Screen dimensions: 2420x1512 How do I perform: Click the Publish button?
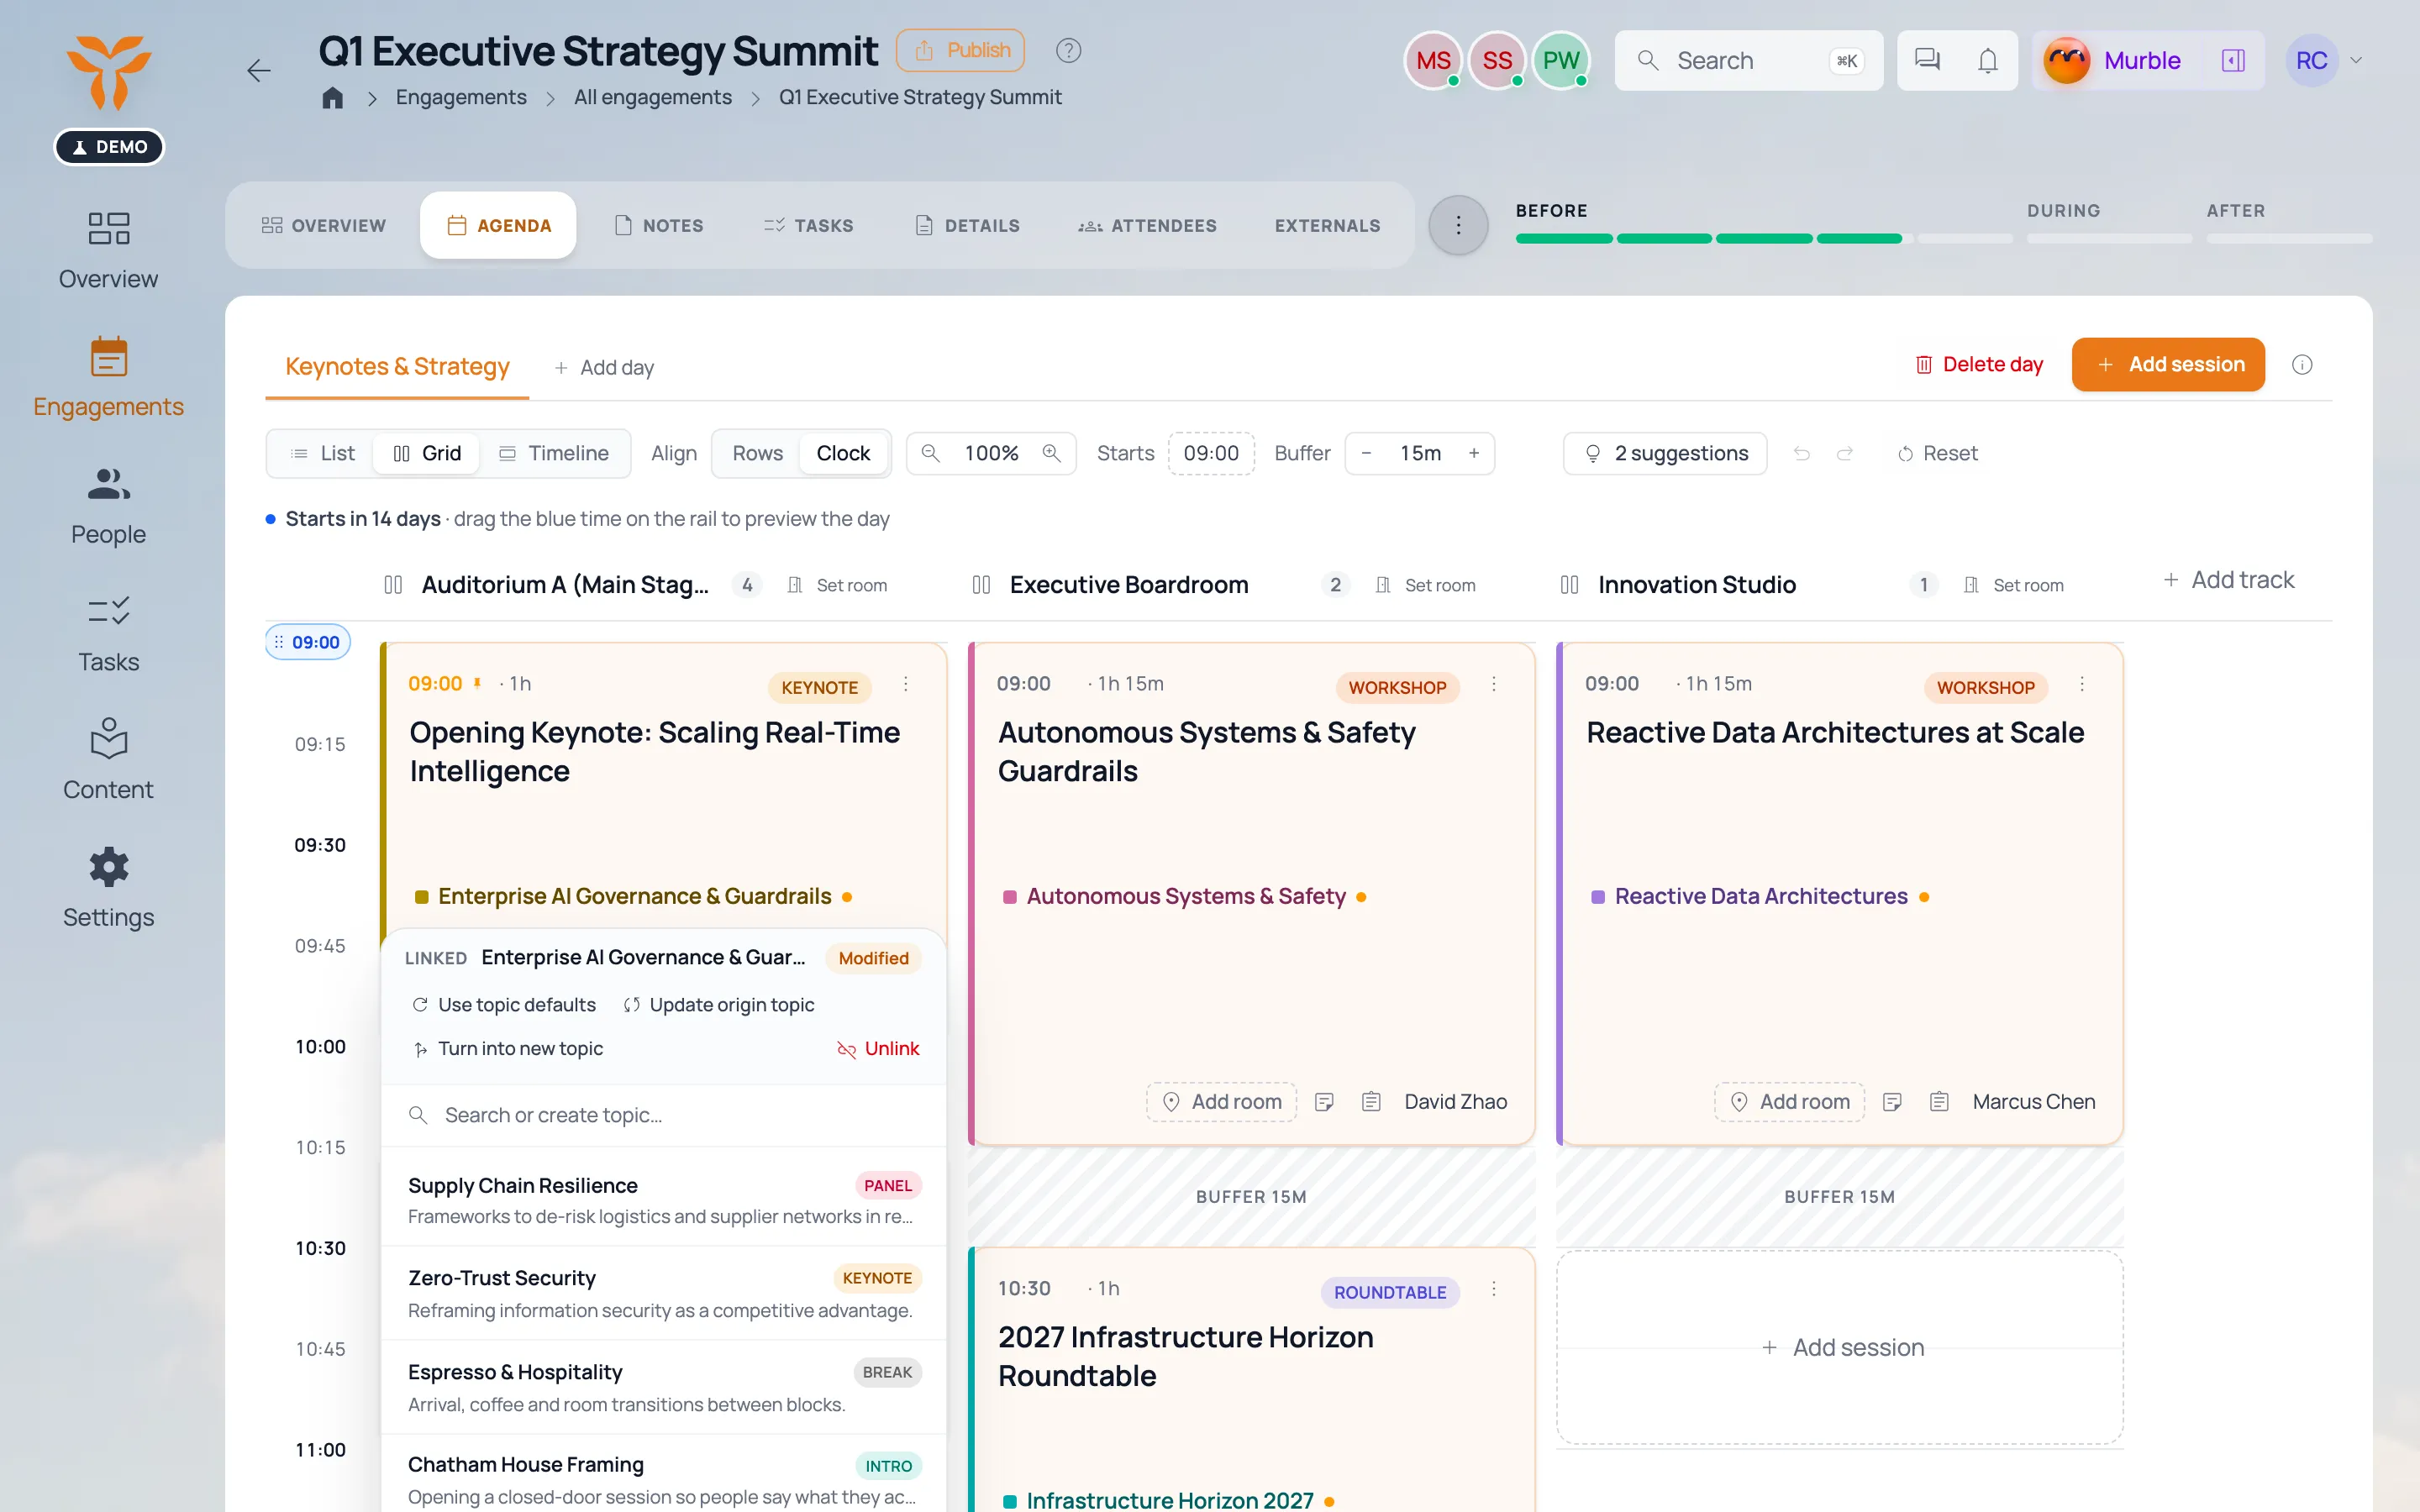pos(960,50)
